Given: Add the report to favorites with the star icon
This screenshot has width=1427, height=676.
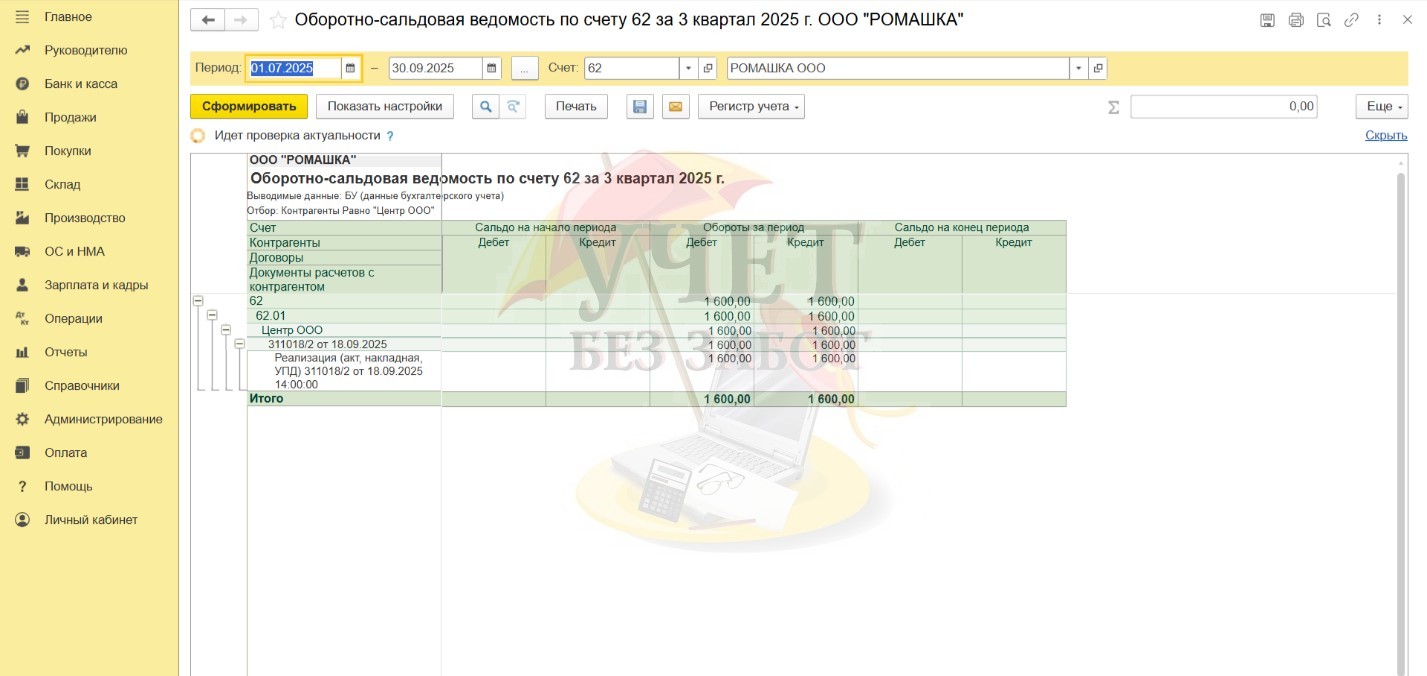Looking at the screenshot, I should pyautogui.click(x=278, y=20).
